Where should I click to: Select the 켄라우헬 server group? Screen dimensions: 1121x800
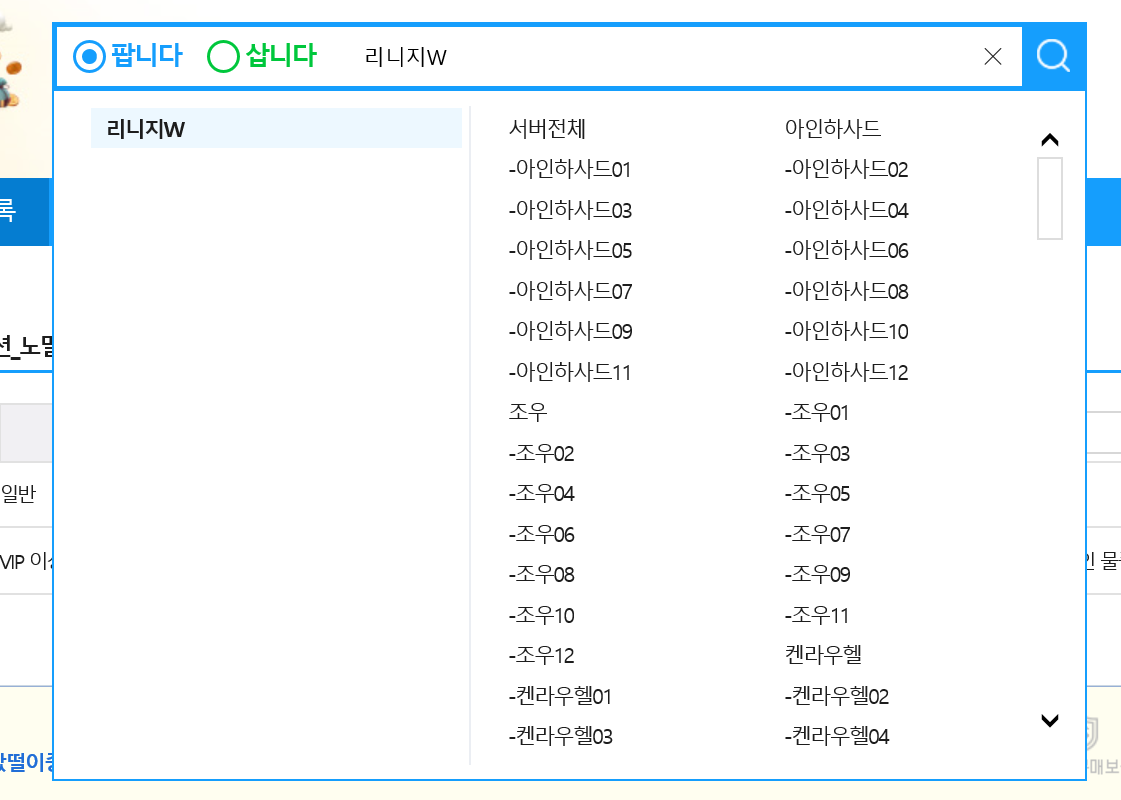point(823,655)
